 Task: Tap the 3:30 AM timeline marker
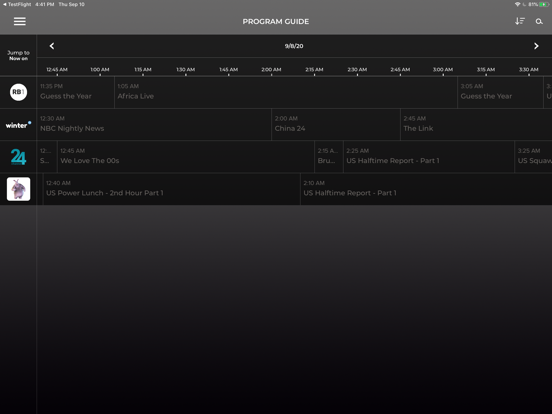click(529, 70)
